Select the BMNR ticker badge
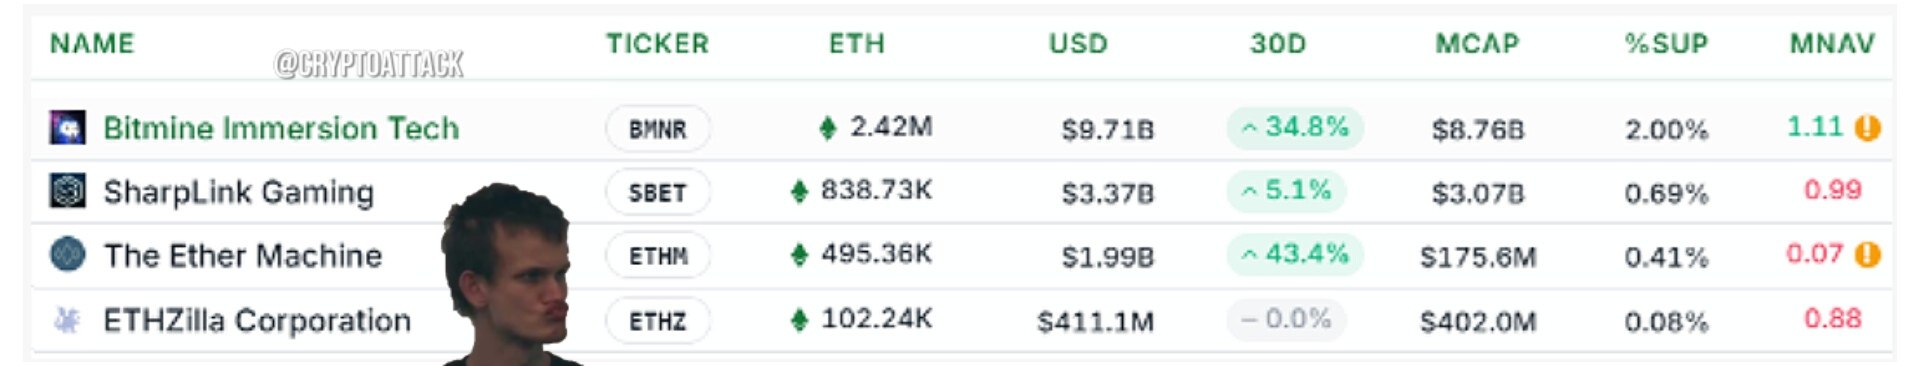 pos(658,129)
